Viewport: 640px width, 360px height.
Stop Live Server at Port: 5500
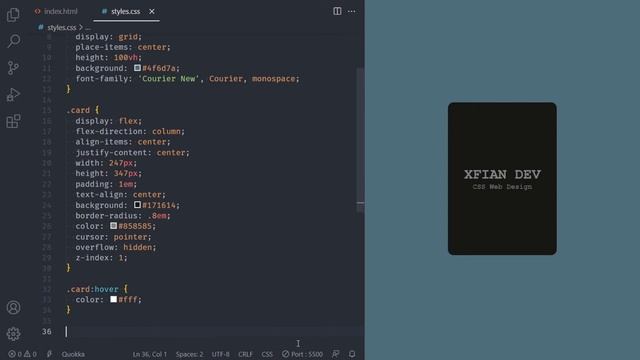(302, 354)
